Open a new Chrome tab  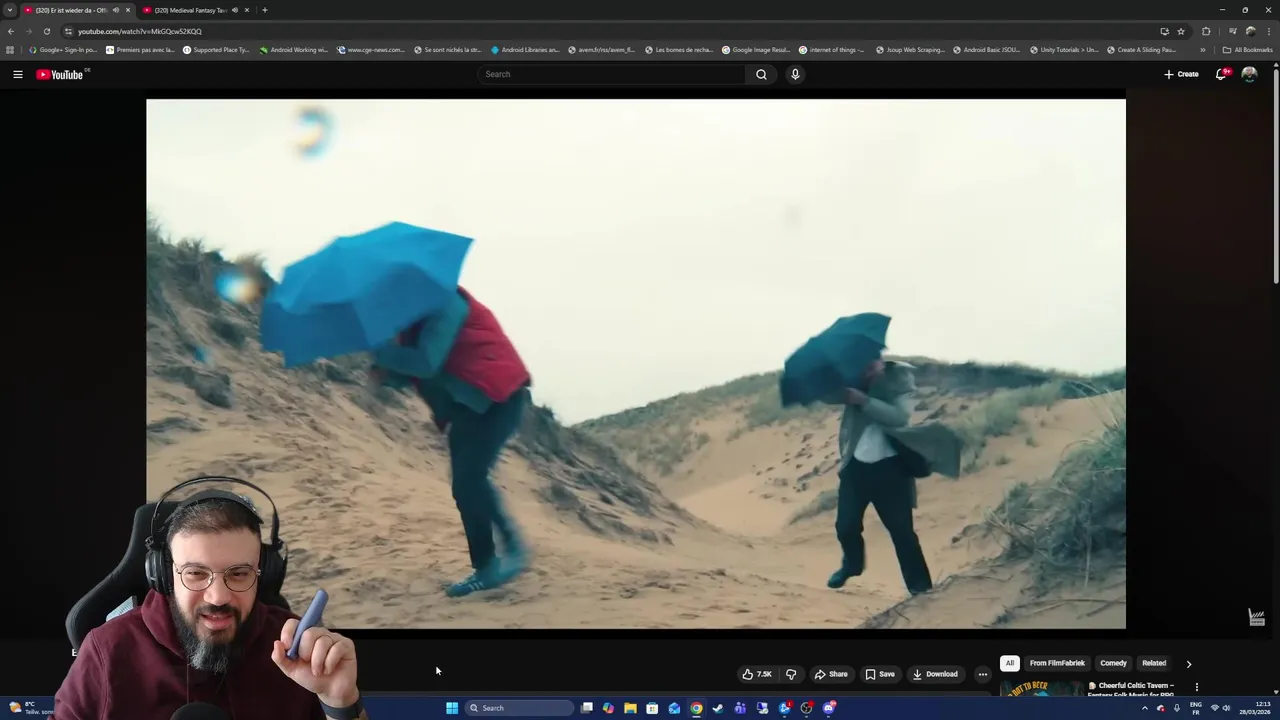(x=264, y=10)
